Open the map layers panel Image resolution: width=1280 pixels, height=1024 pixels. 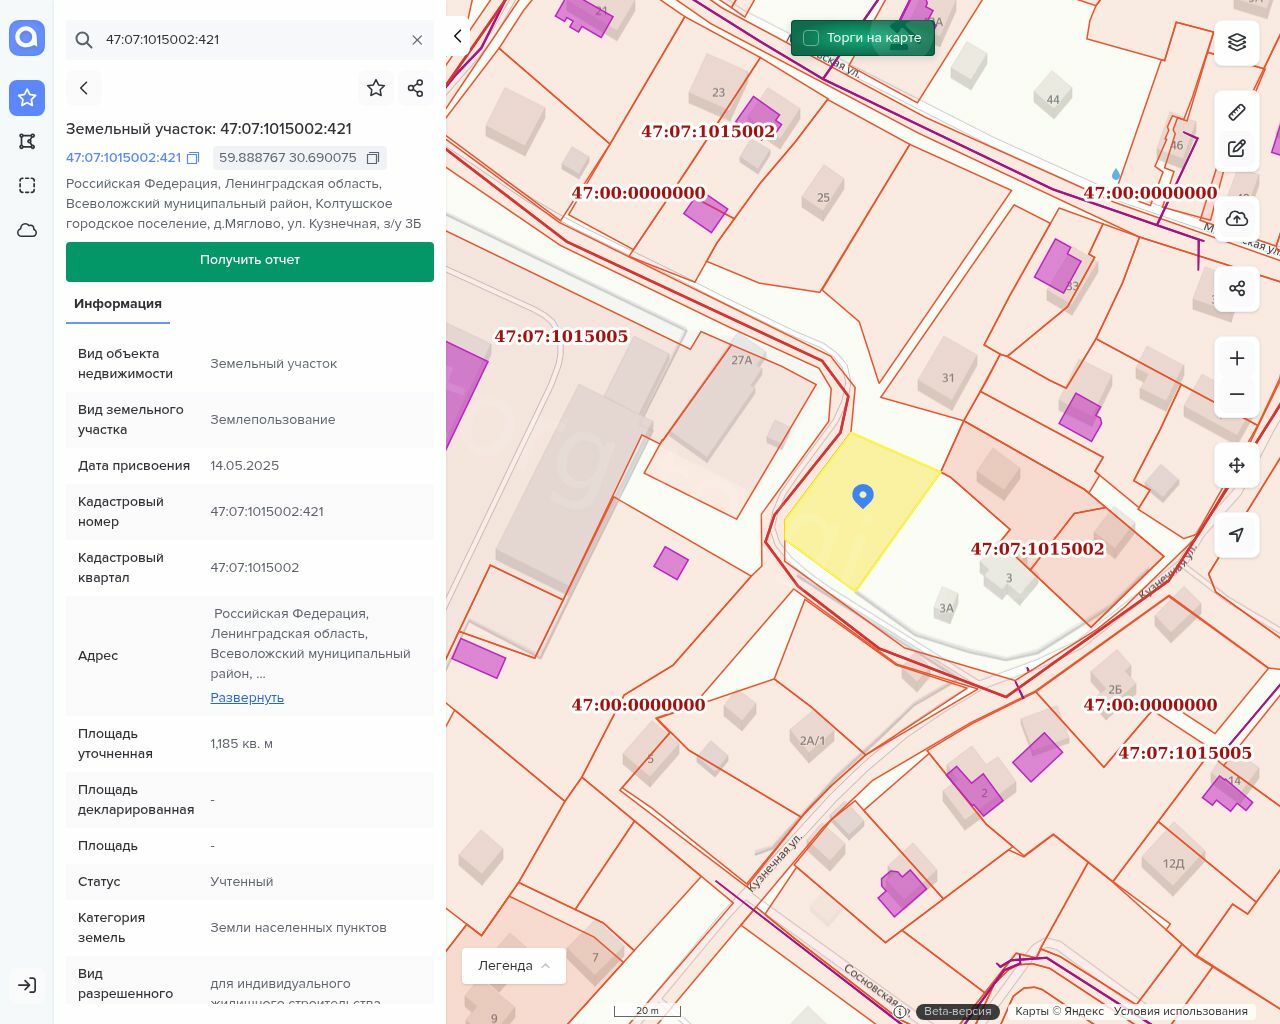point(1237,42)
